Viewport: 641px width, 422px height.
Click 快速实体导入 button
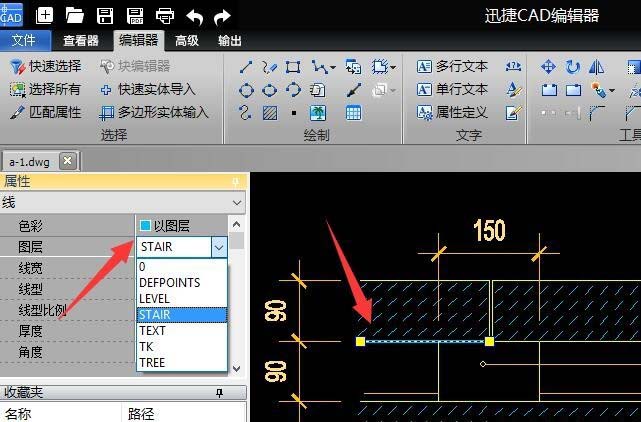(x=148, y=89)
